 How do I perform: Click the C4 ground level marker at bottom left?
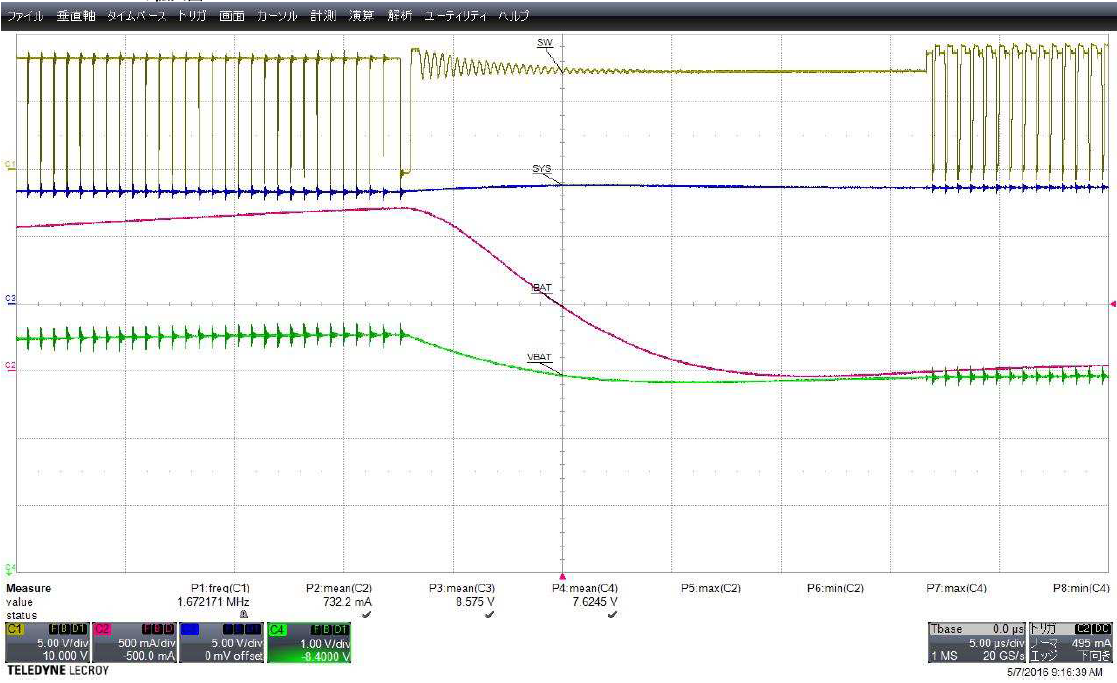[x=9, y=568]
